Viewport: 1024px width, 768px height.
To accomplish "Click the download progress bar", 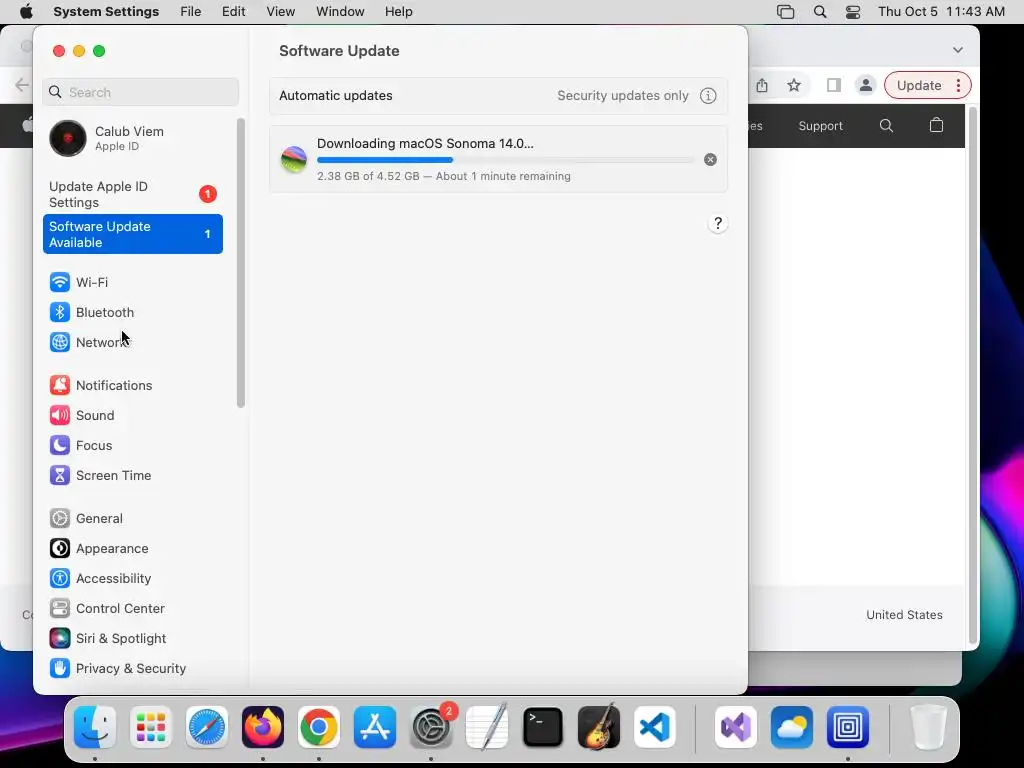I will (505, 160).
